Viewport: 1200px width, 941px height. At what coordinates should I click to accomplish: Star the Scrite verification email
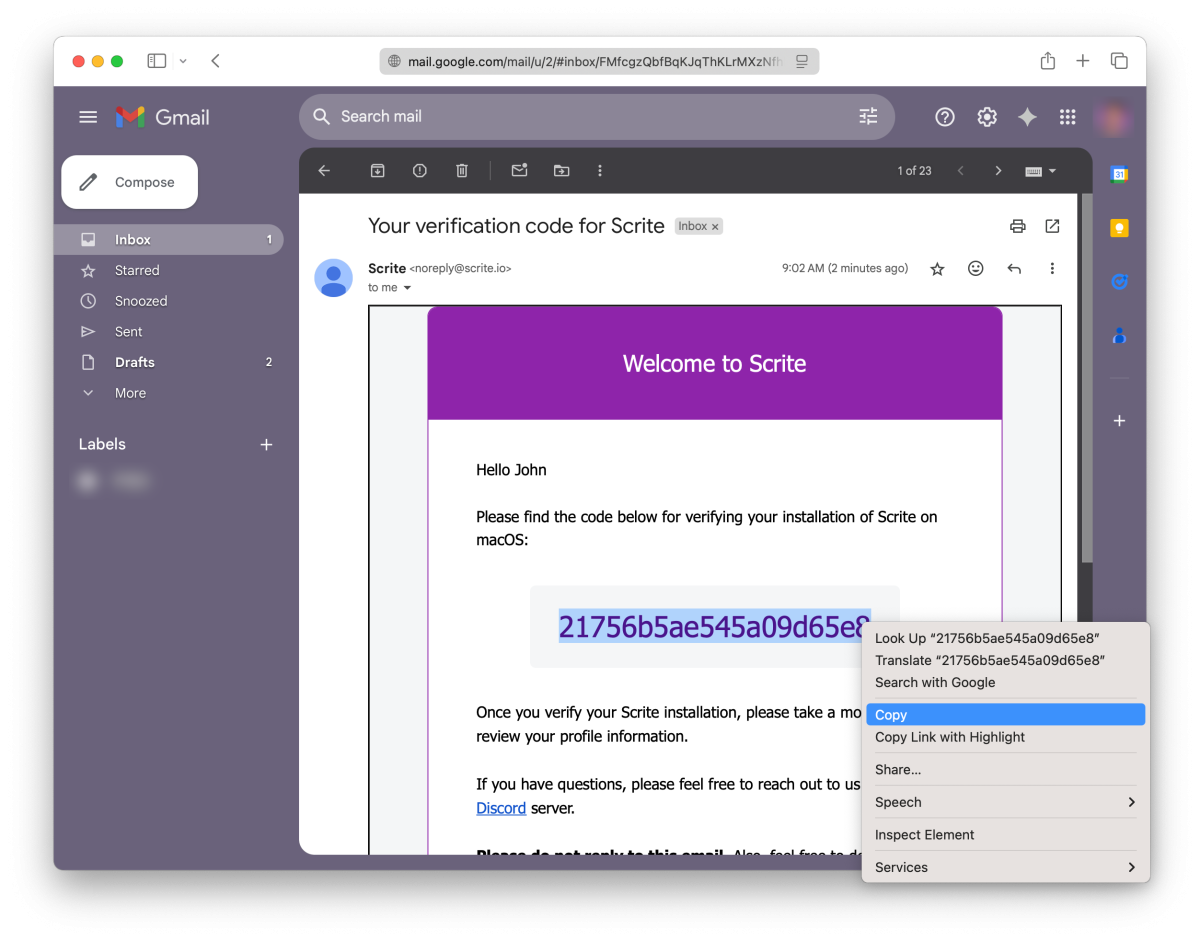(x=937, y=269)
